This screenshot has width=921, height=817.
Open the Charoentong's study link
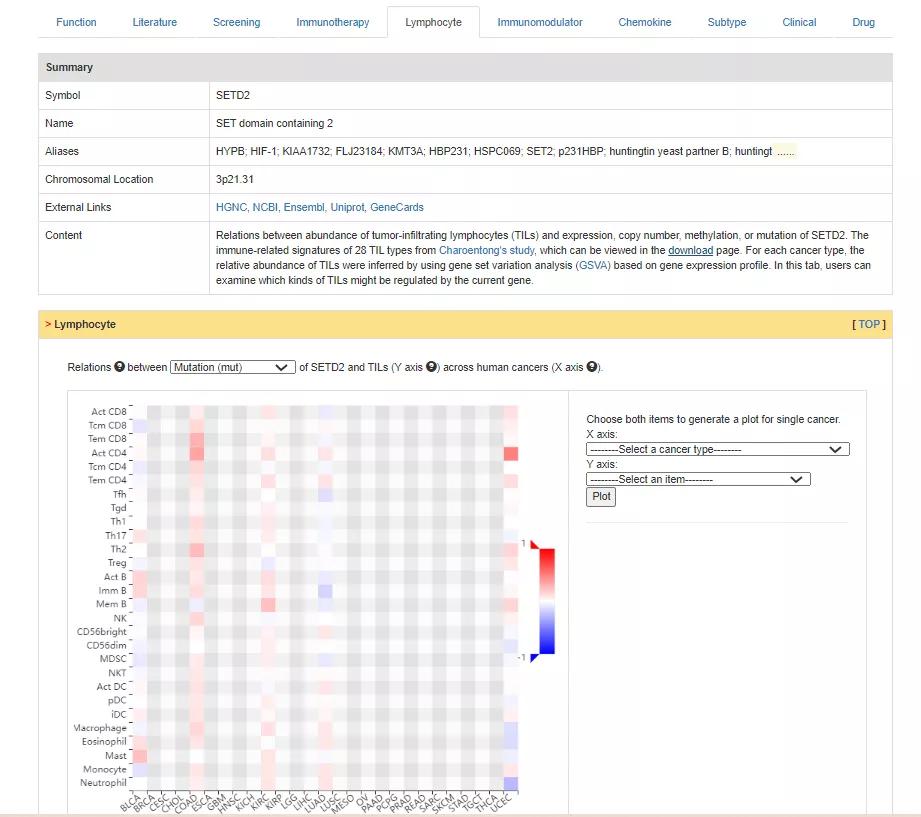pyautogui.click(x=486, y=250)
